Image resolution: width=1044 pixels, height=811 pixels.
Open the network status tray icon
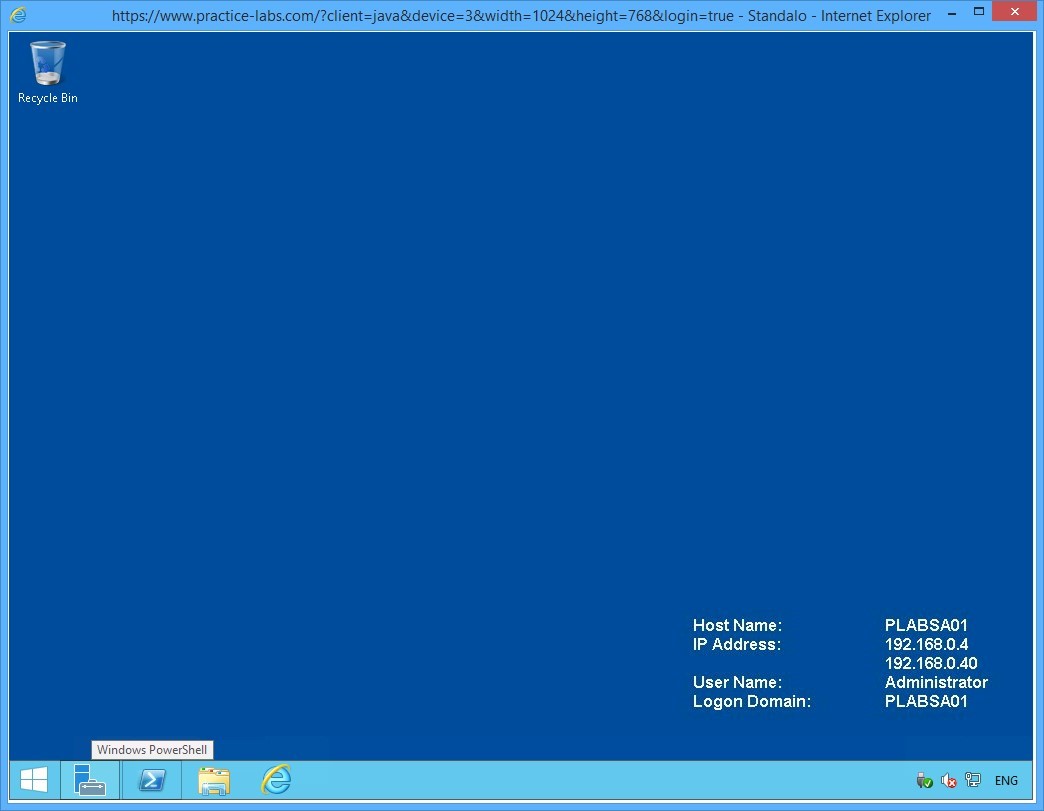coord(973,781)
